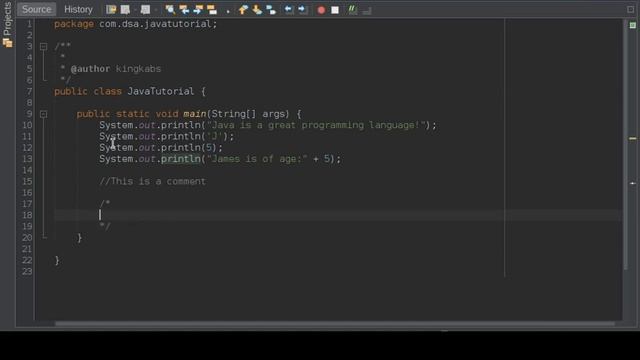Stop macro recording with the white square
Viewport: 640px width, 360px height.
tap(335, 10)
